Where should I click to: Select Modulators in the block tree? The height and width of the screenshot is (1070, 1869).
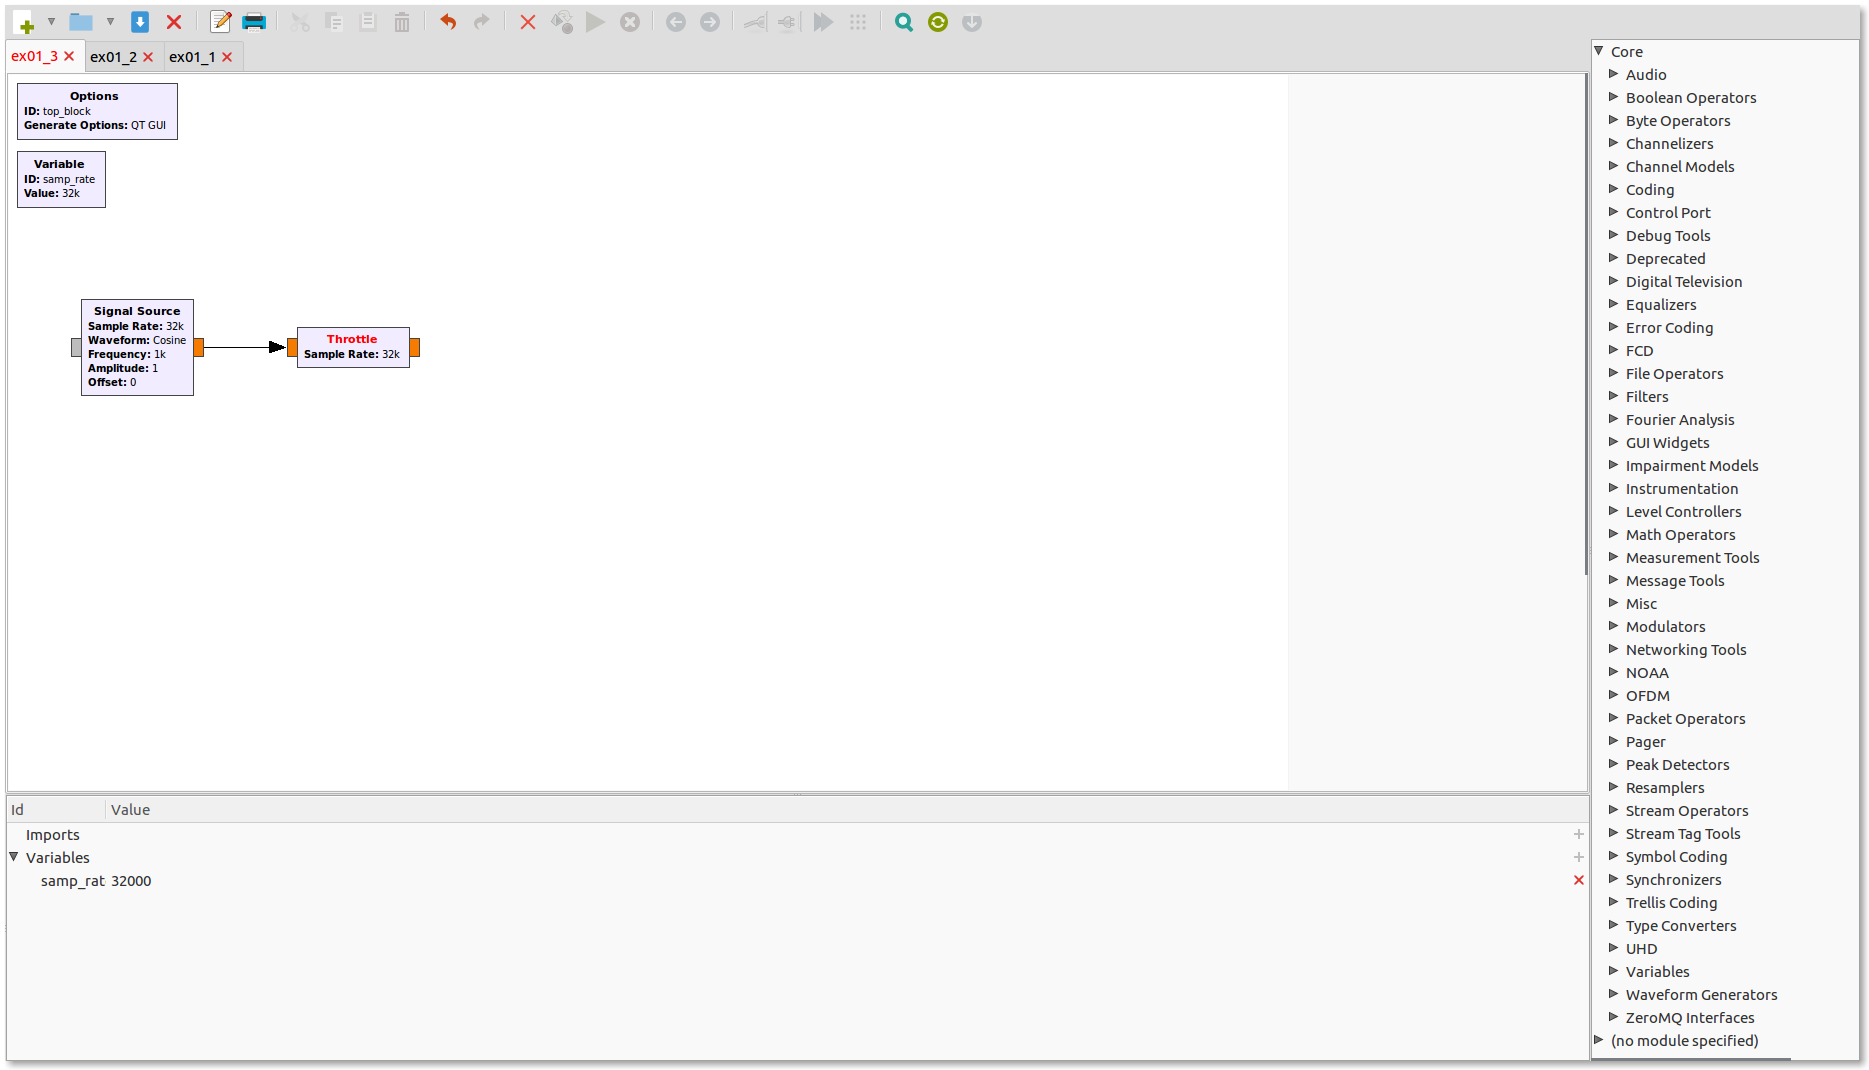click(1665, 626)
